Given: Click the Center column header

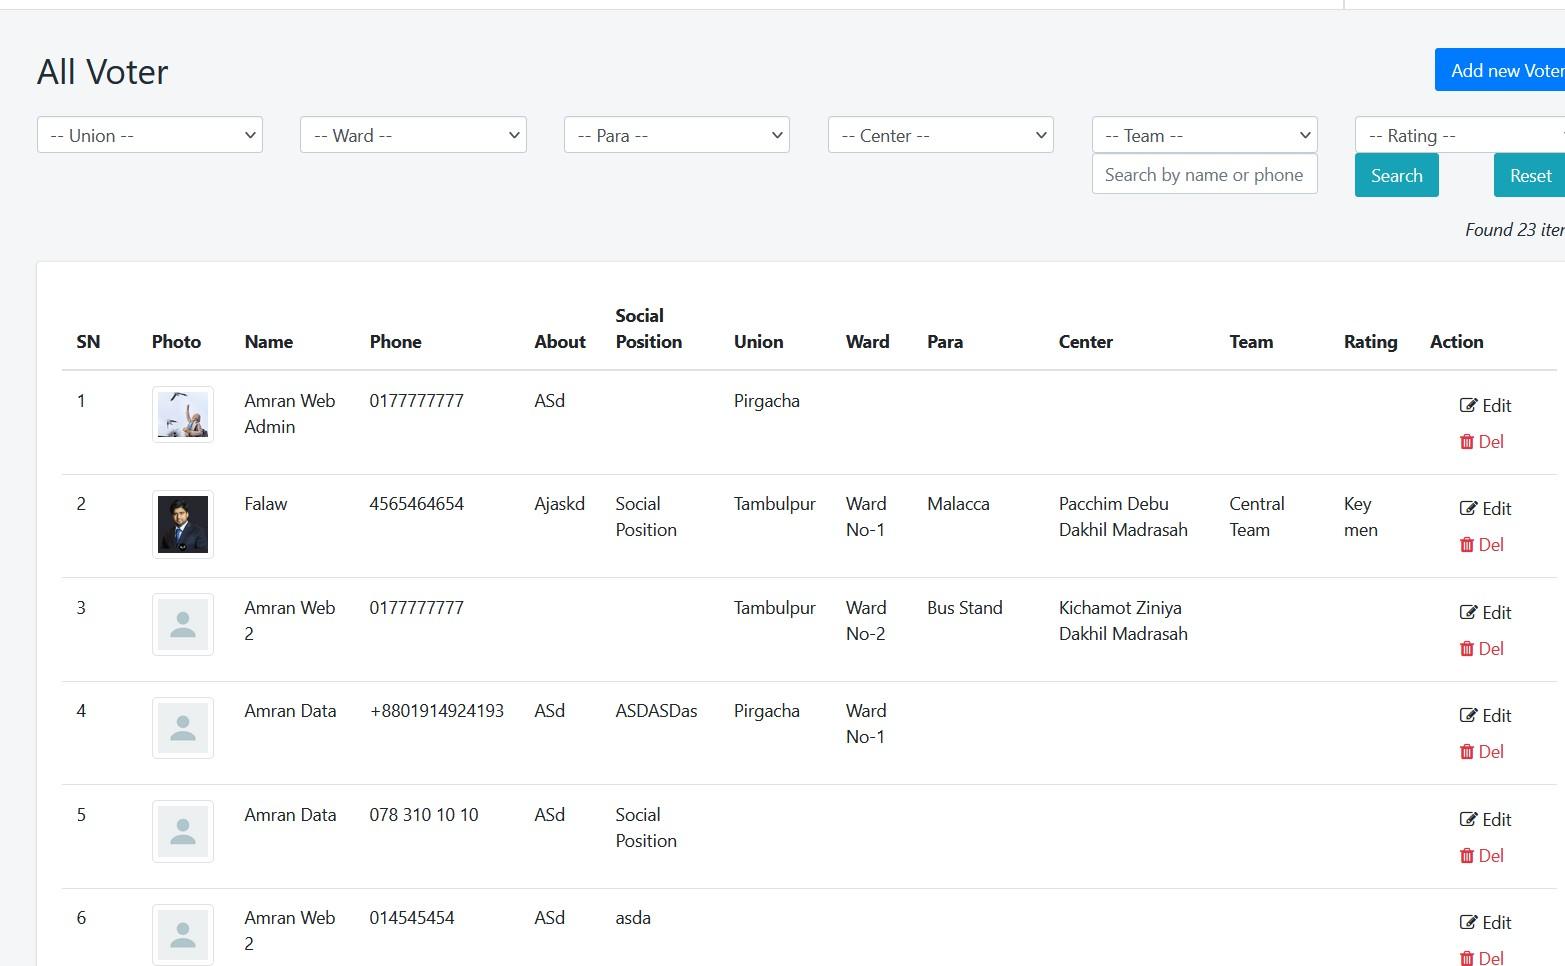Looking at the screenshot, I should 1086,341.
